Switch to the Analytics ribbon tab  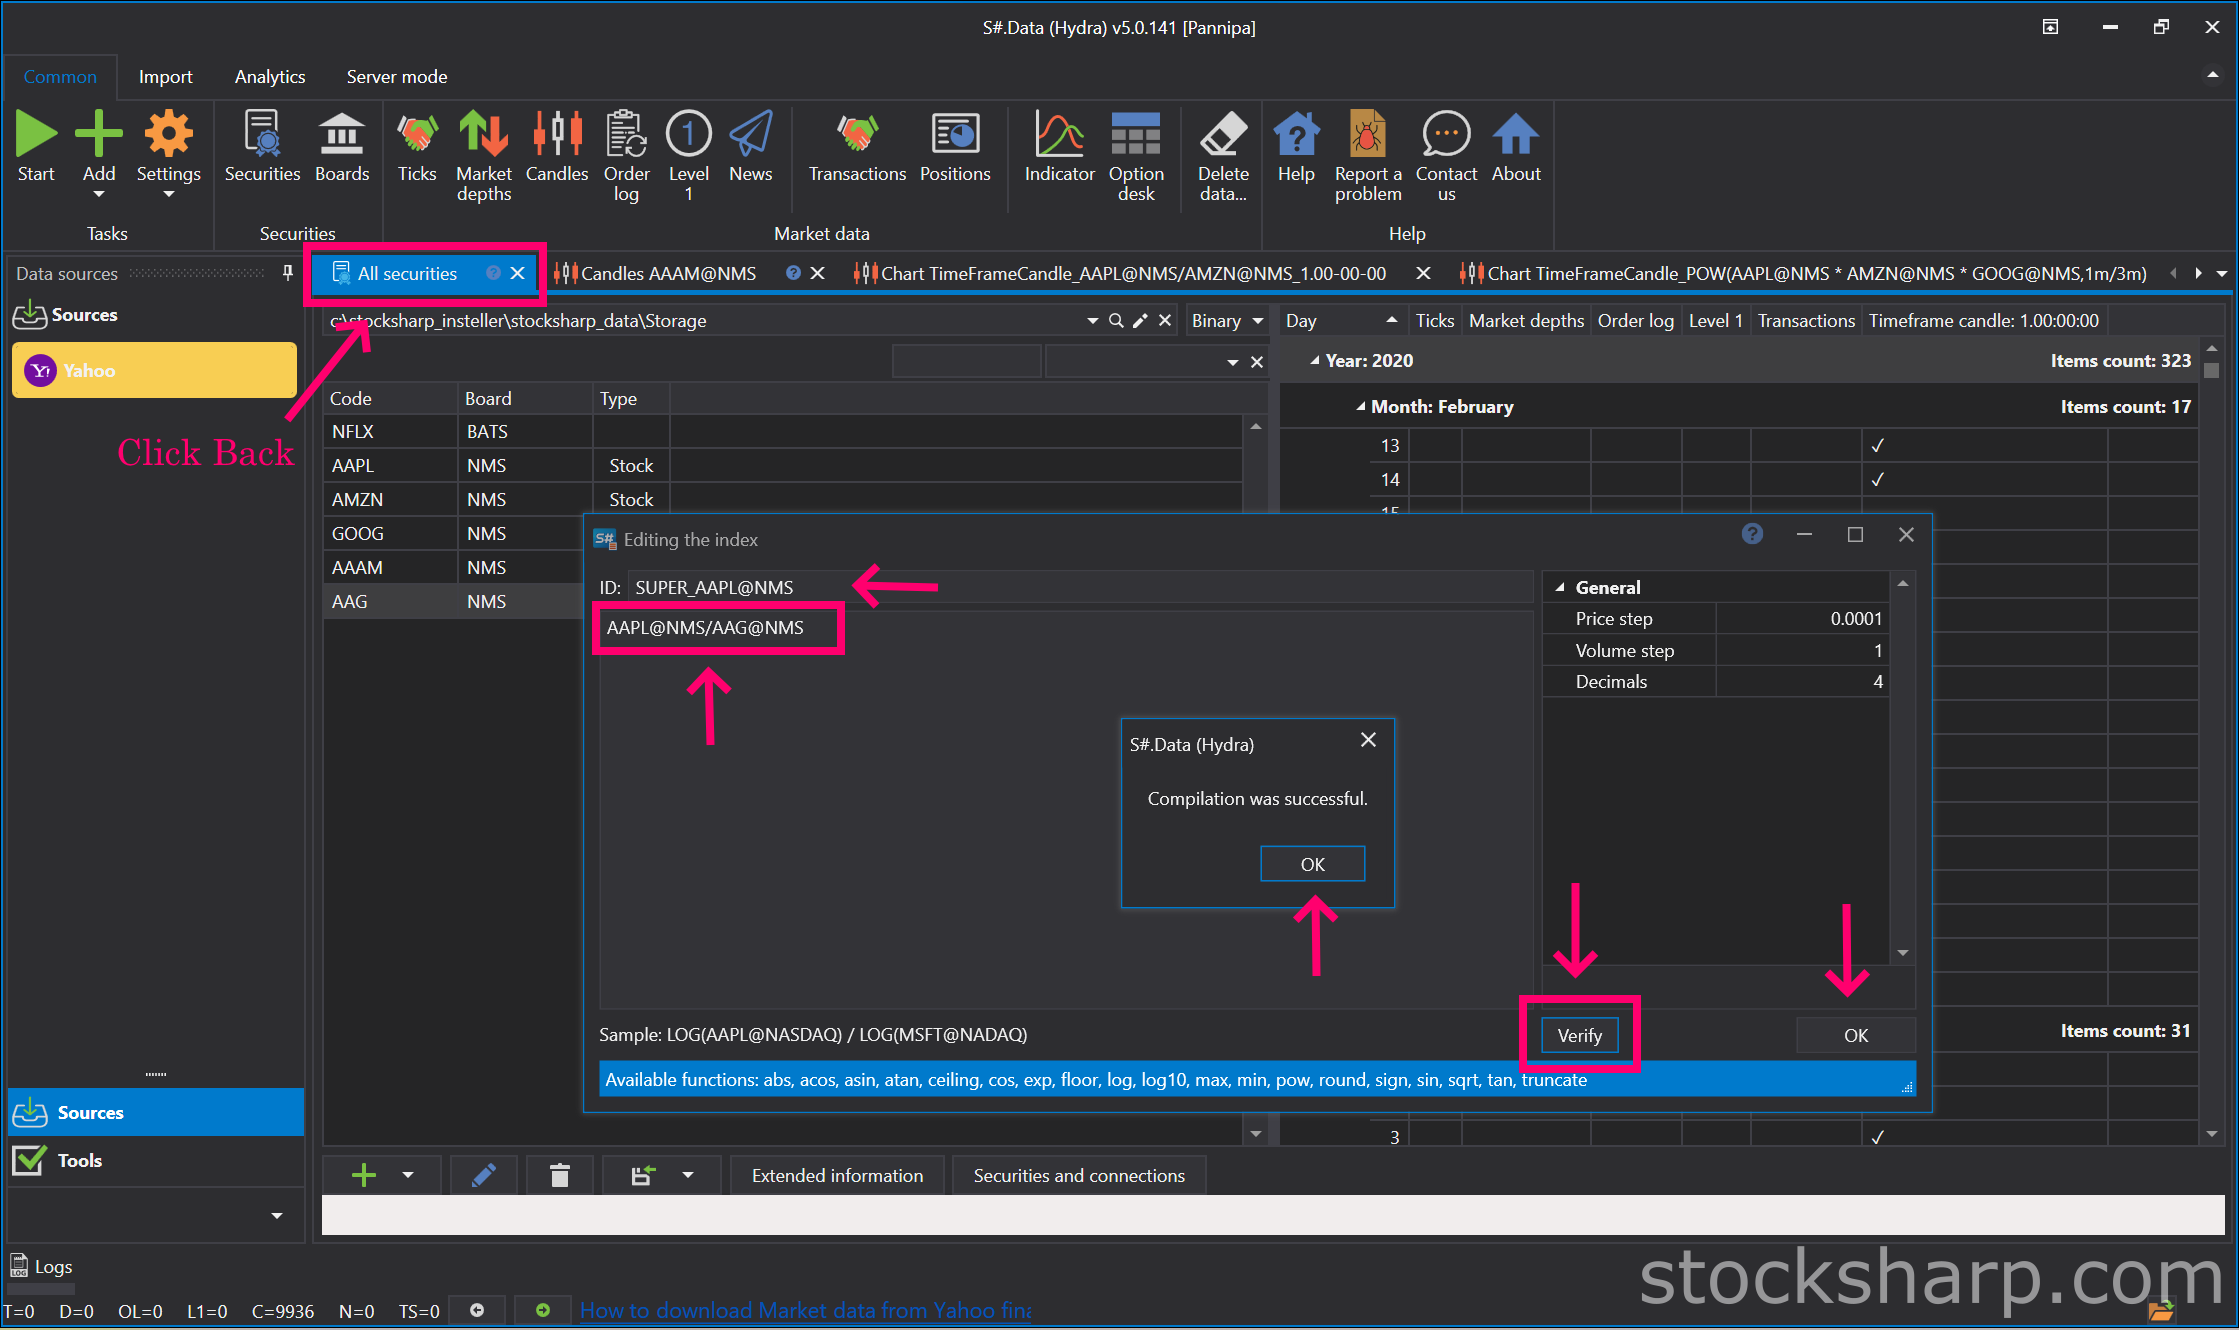[x=270, y=77]
